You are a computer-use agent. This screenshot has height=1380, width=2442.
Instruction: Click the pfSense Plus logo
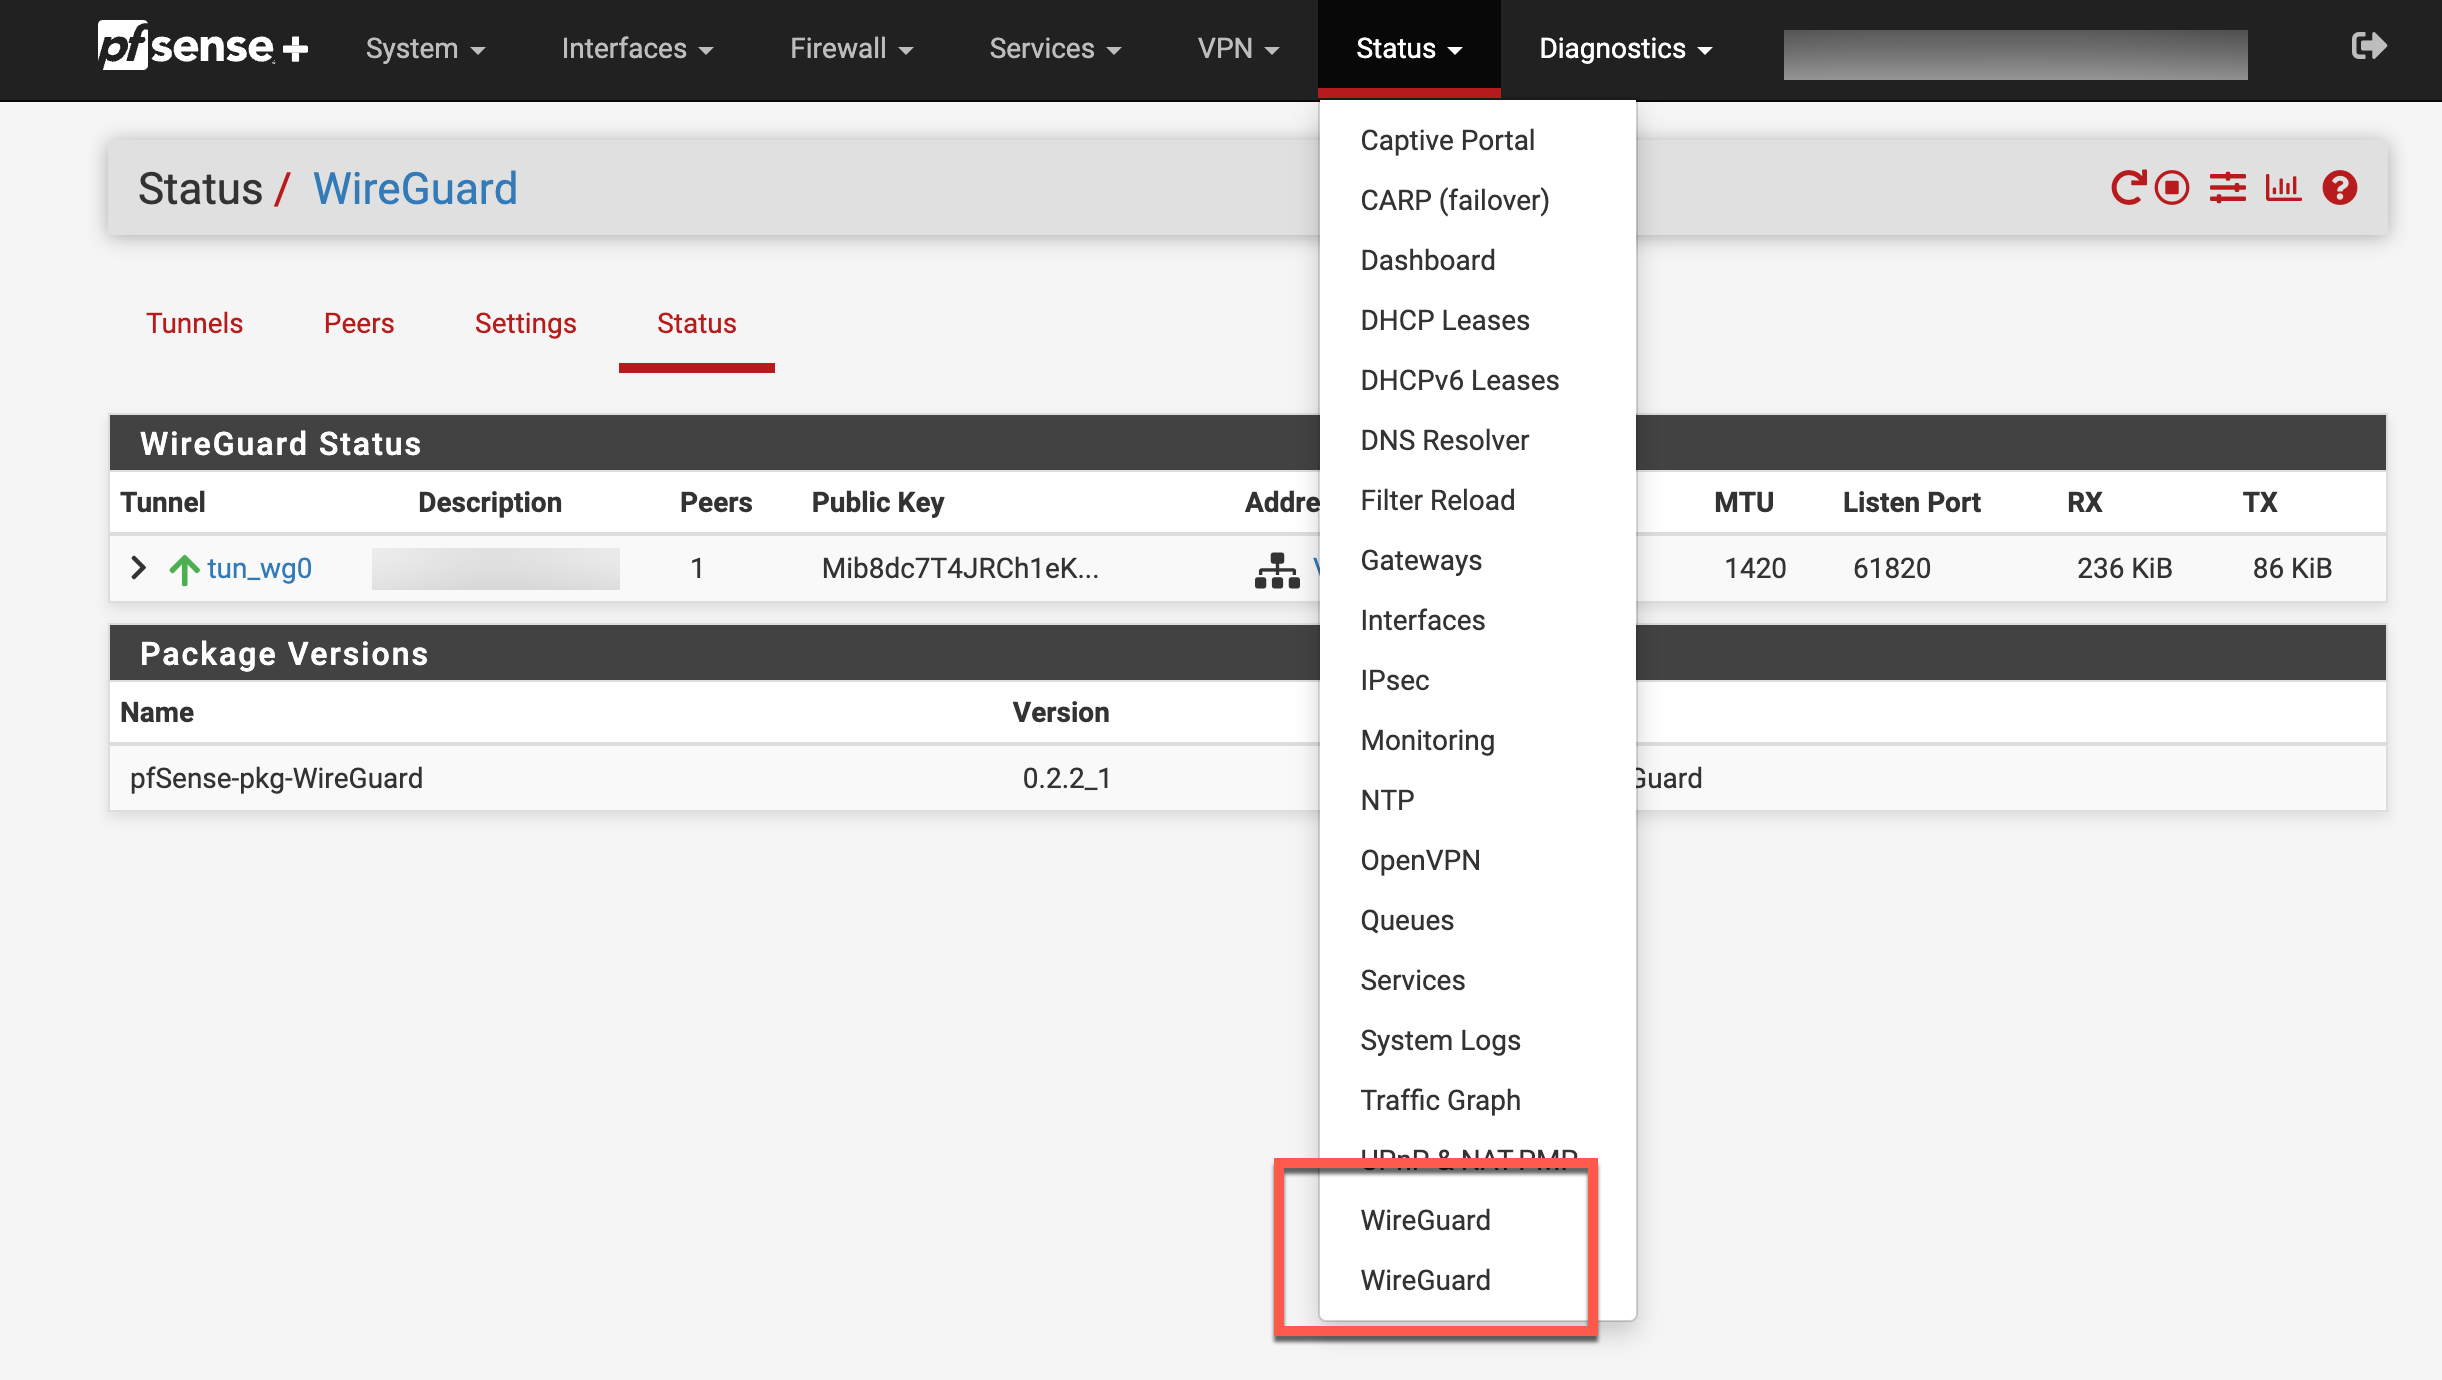click(x=203, y=47)
